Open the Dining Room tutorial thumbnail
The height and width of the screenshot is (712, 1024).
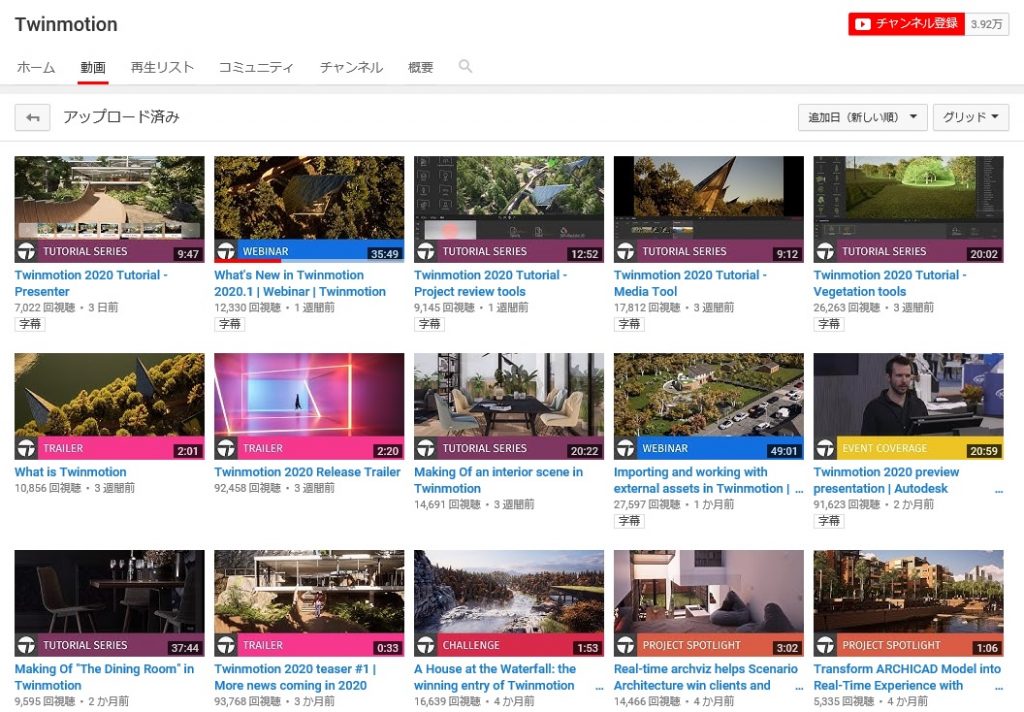click(x=110, y=603)
